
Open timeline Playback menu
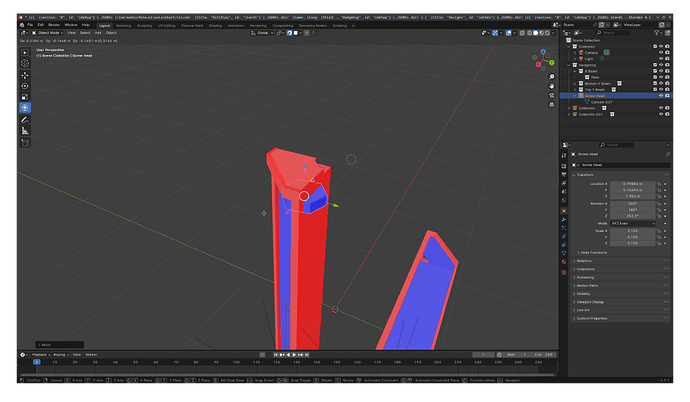point(40,354)
